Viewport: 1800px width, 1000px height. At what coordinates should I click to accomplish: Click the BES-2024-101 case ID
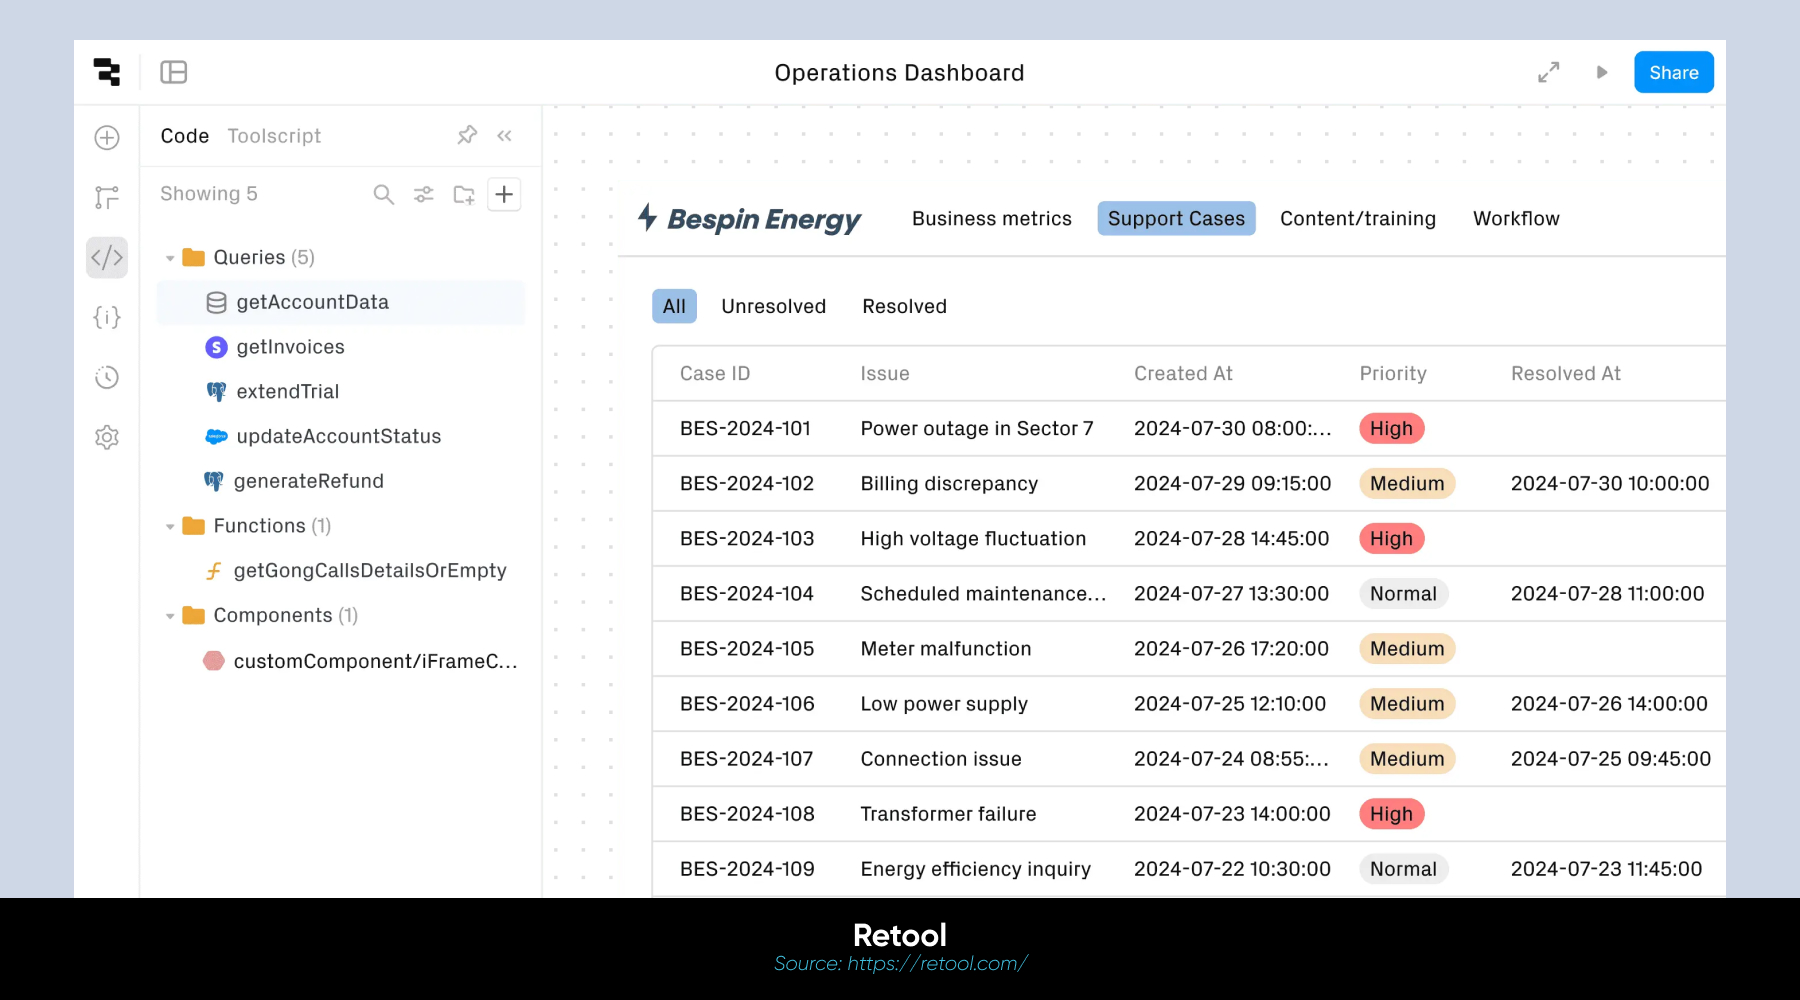tap(745, 428)
